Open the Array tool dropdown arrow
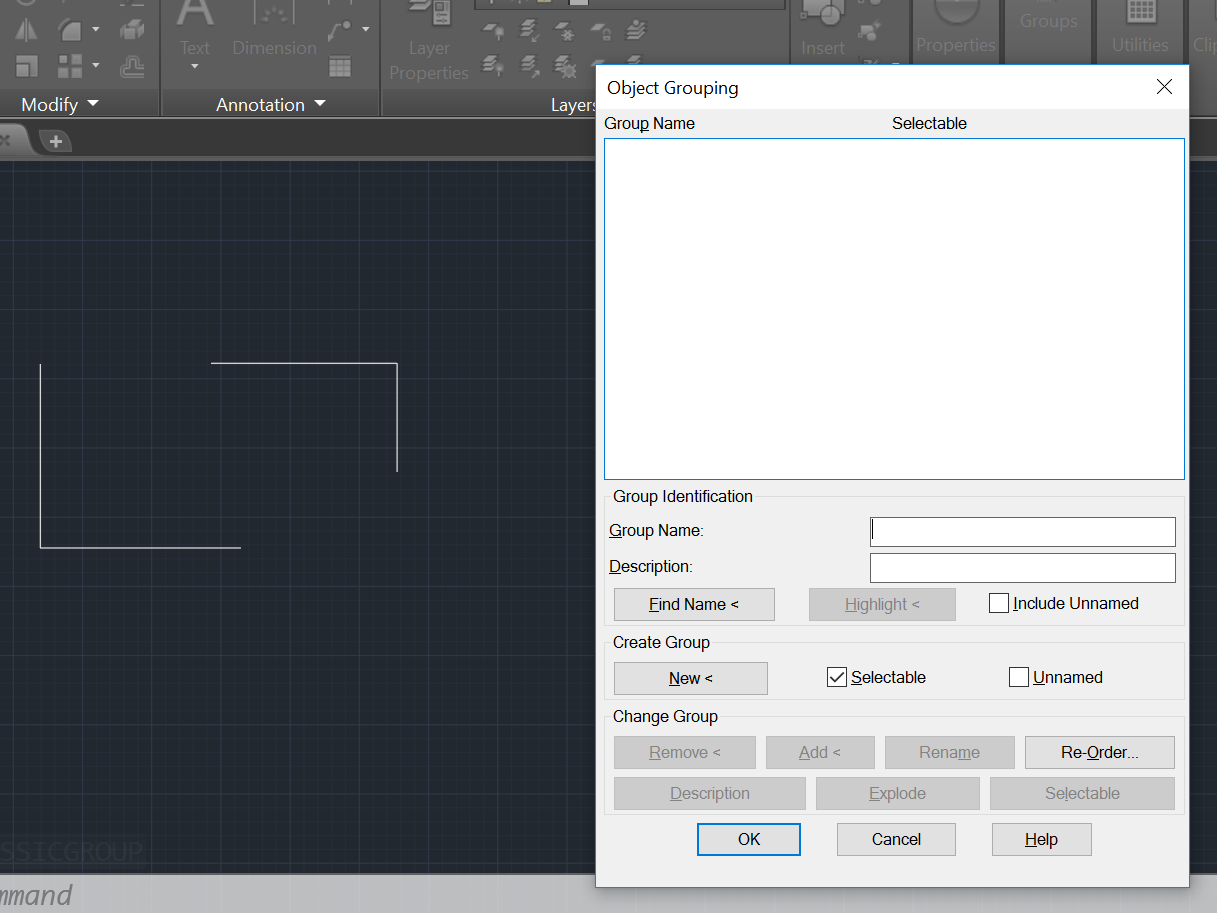1217x913 pixels. click(x=96, y=66)
